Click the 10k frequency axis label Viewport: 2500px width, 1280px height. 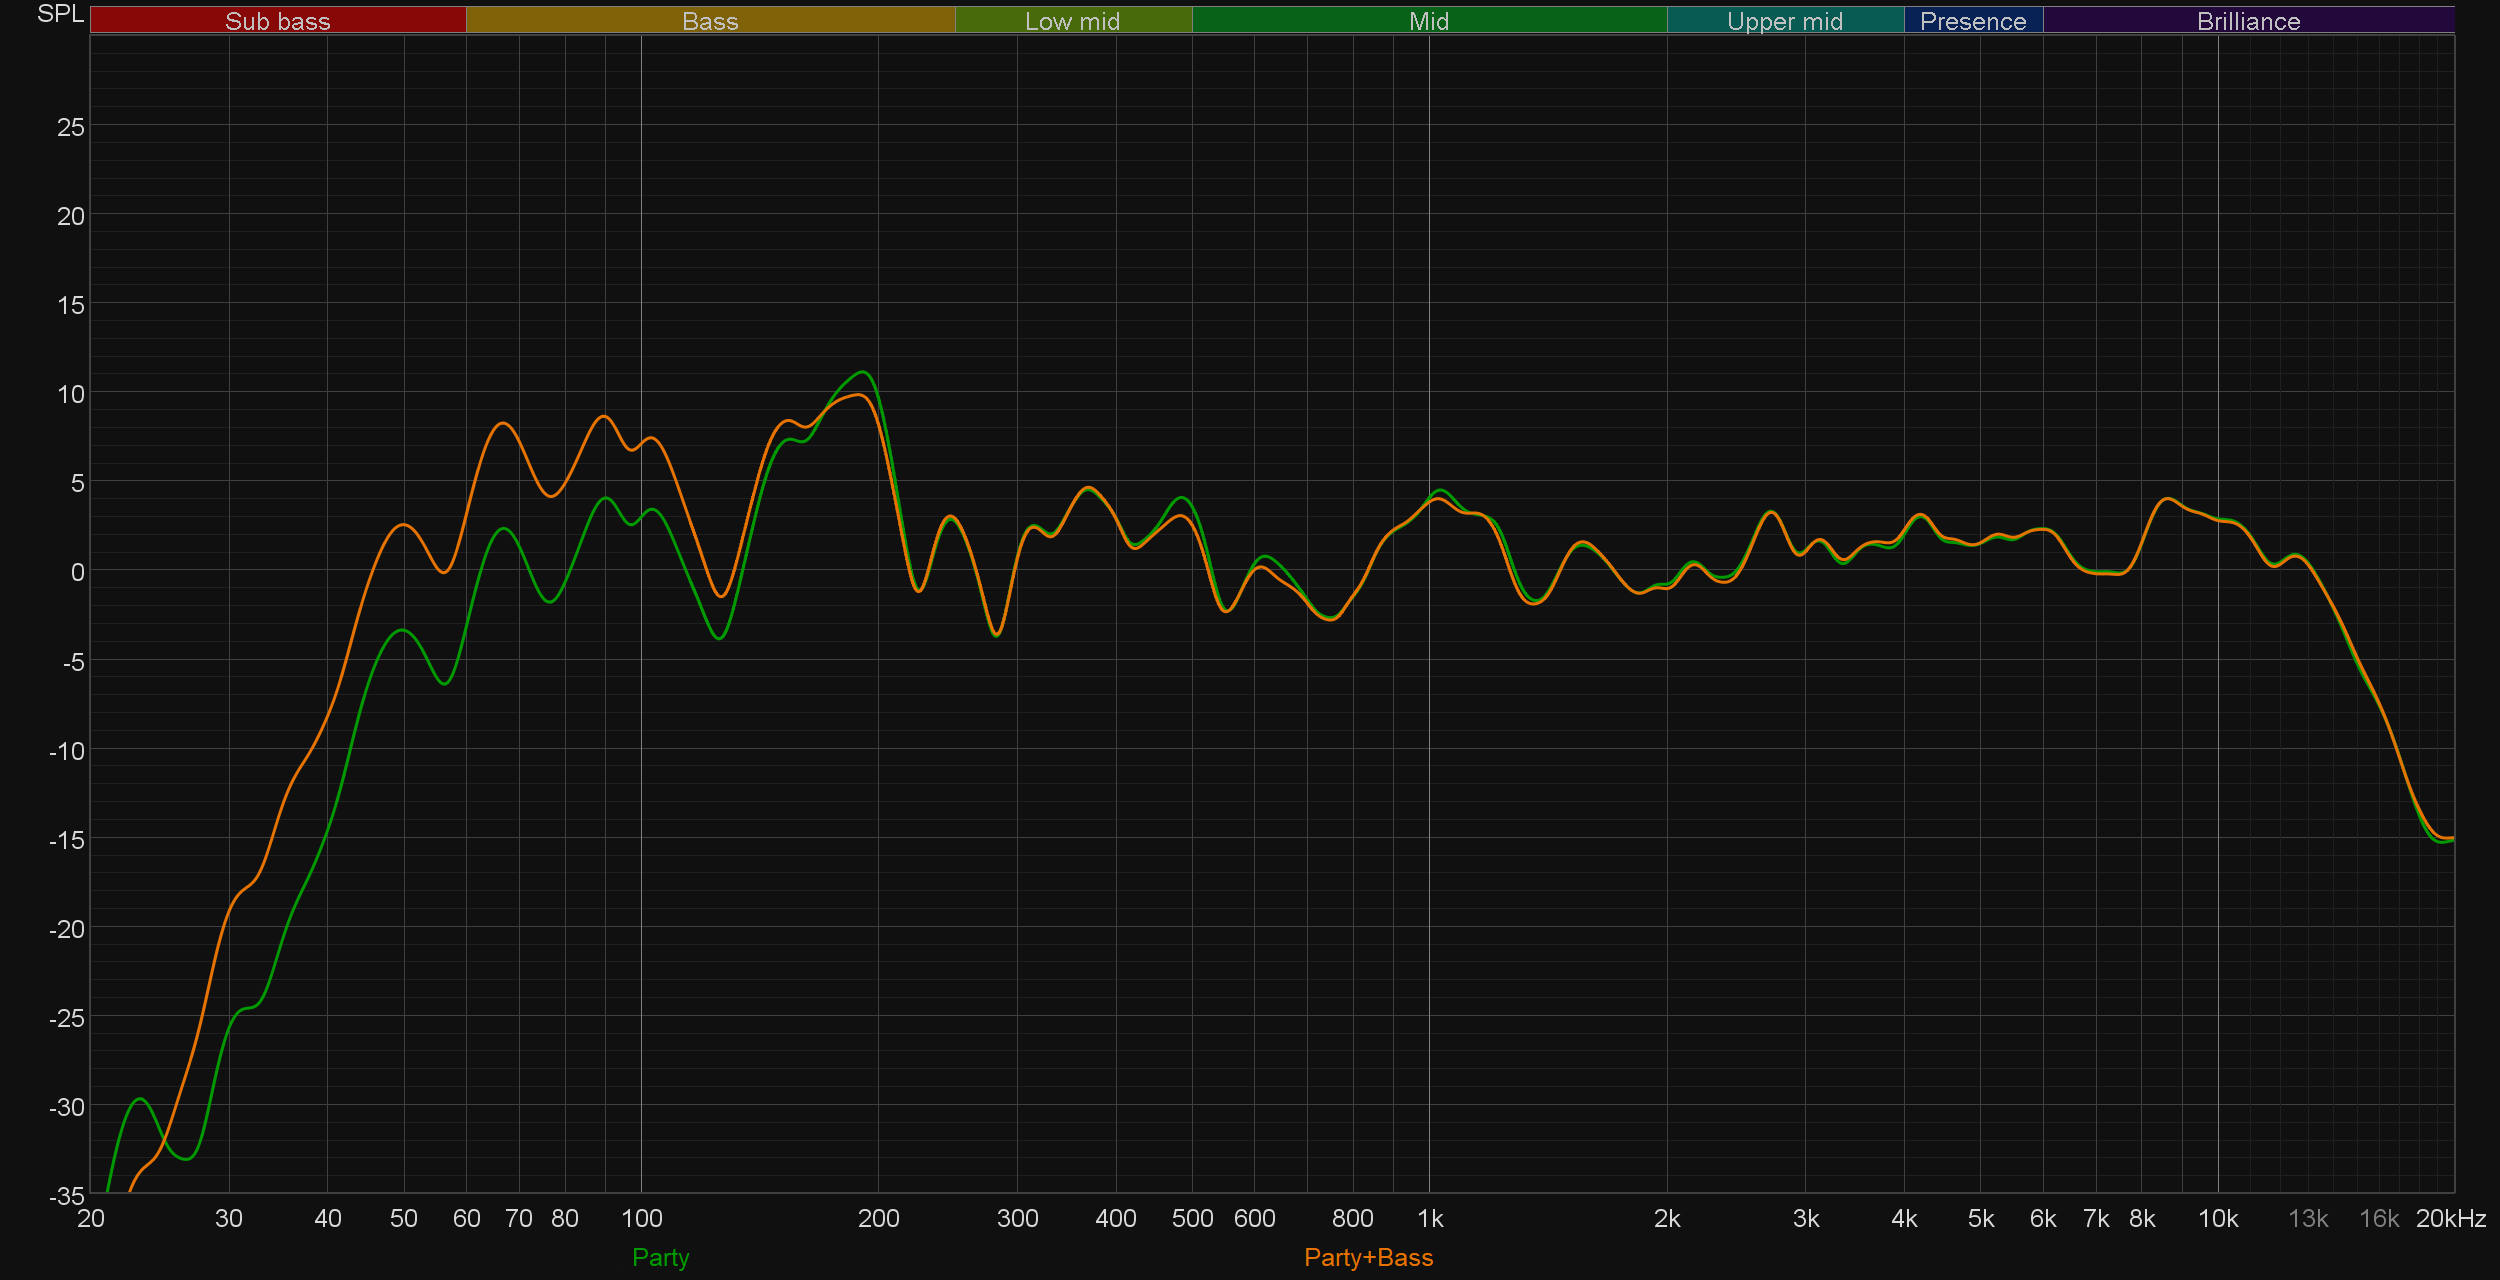point(2217,1218)
